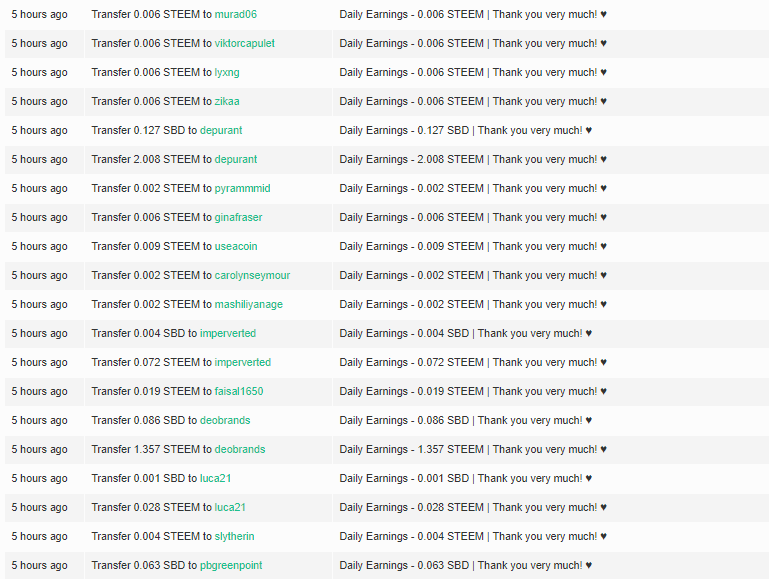The image size is (769, 579).
Task: Select memo 'Daily Earnings - 0.004 SBD'
Action: [x=404, y=333]
